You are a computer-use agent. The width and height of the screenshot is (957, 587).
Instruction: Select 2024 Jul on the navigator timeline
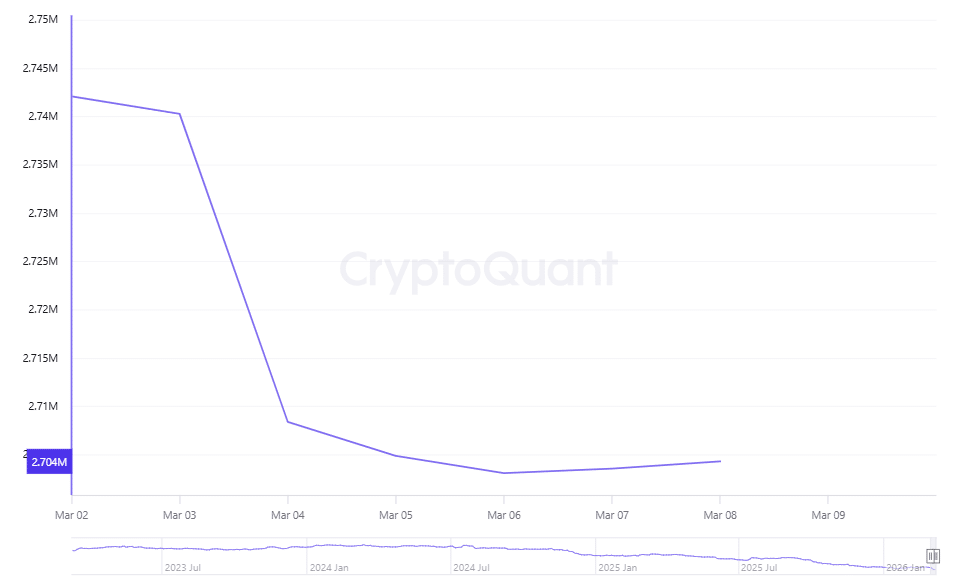[x=470, y=567]
